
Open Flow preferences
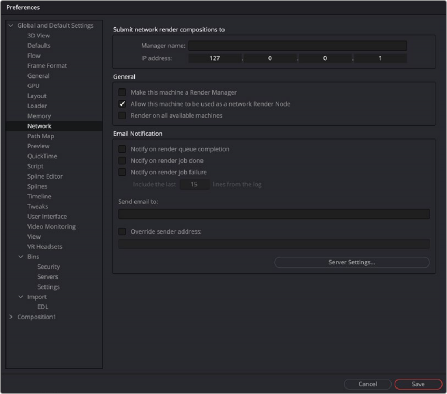point(34,55)
